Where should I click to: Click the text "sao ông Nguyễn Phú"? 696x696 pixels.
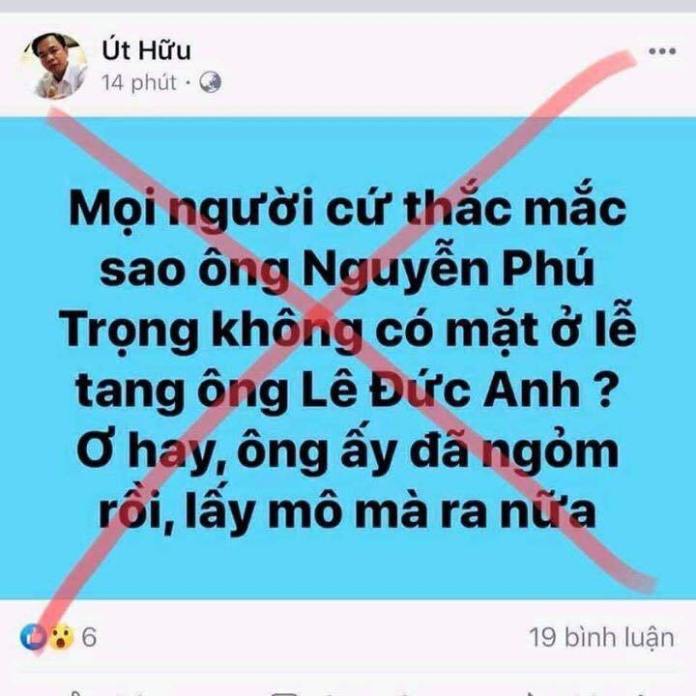pos(347,268)
